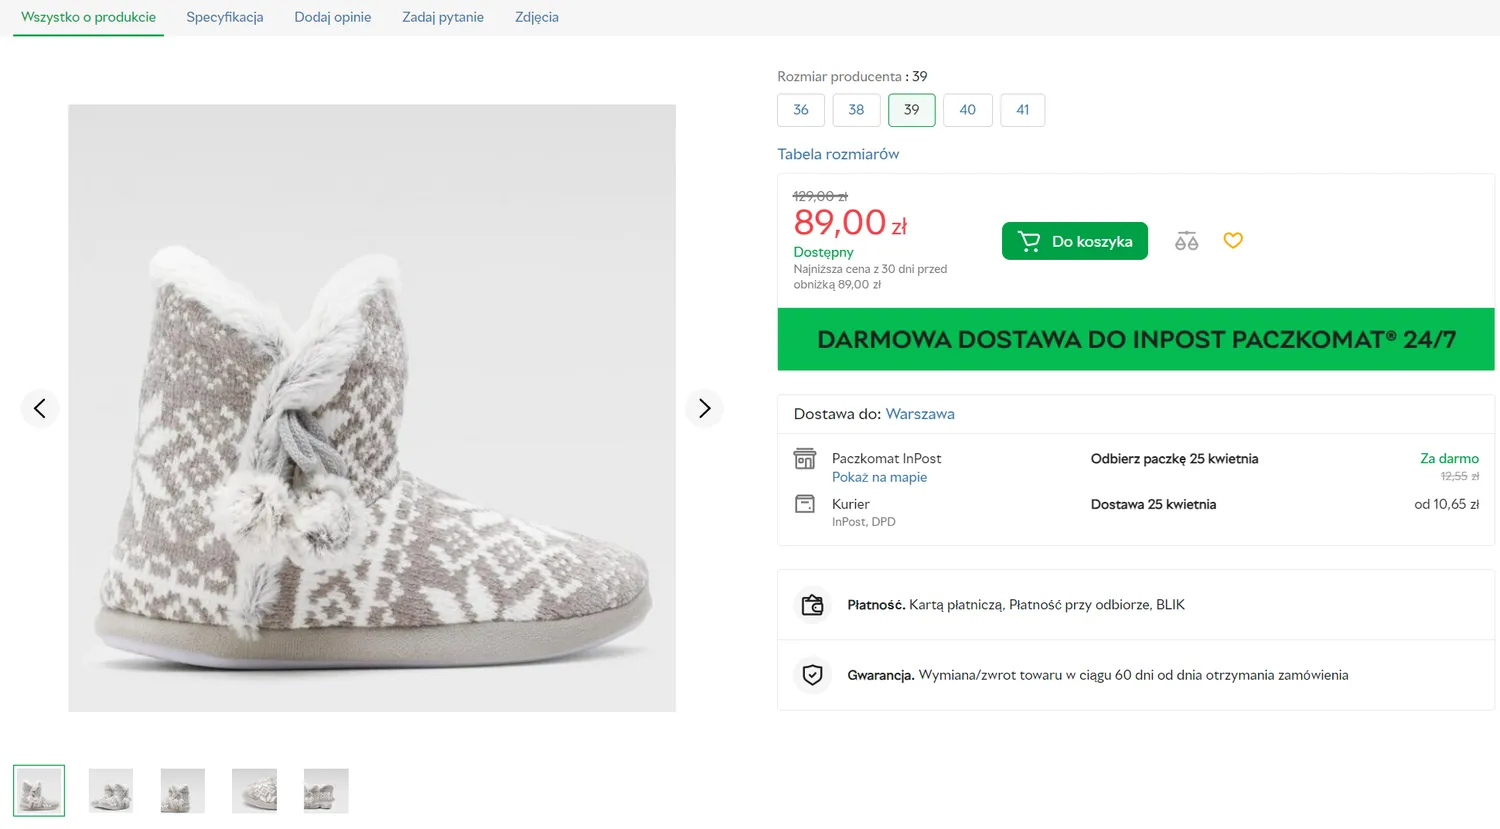Choose size 40 option
This screenshot has width=1500, height=829.
[967, 110]
